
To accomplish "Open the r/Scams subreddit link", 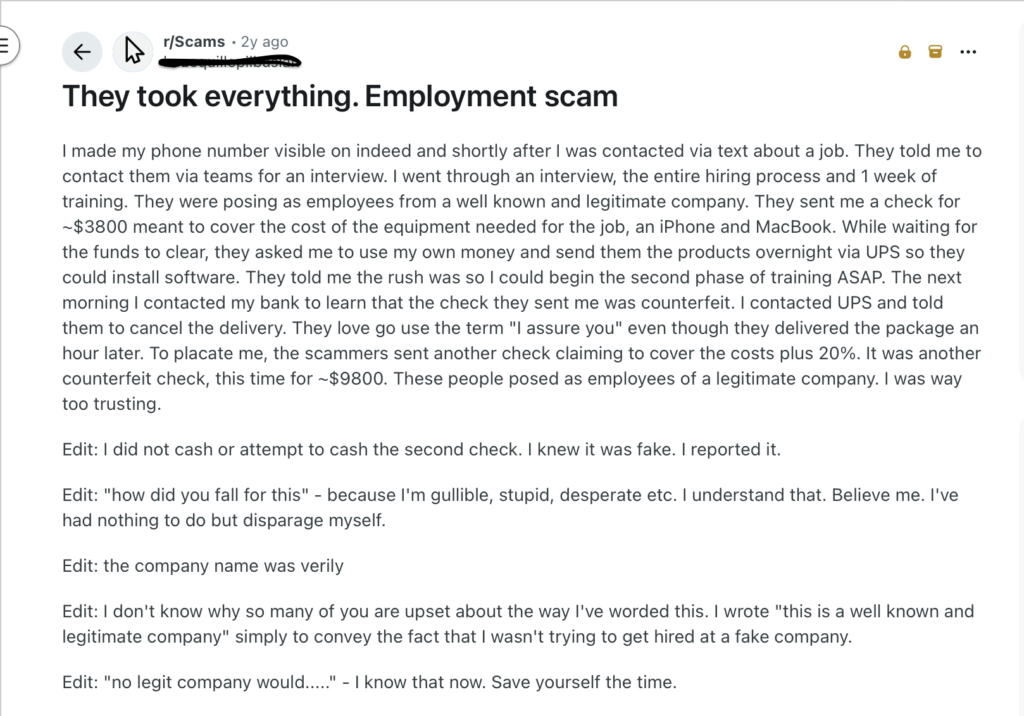I will [x=194, y=42].
